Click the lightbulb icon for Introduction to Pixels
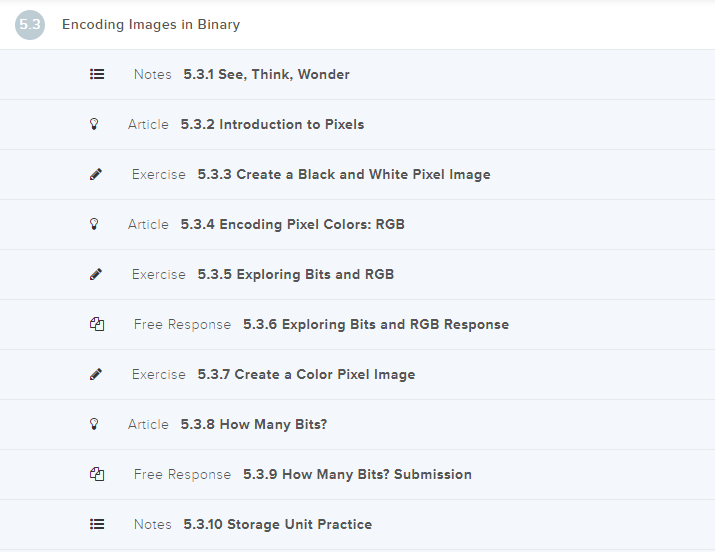 [x=96, y=124]
